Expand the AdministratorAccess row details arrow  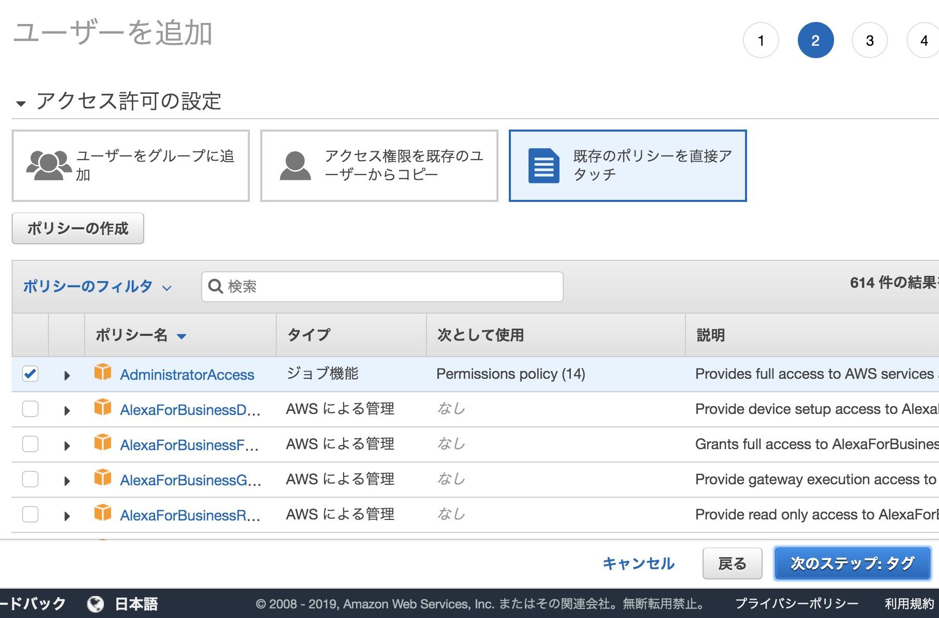pos(67,375)
